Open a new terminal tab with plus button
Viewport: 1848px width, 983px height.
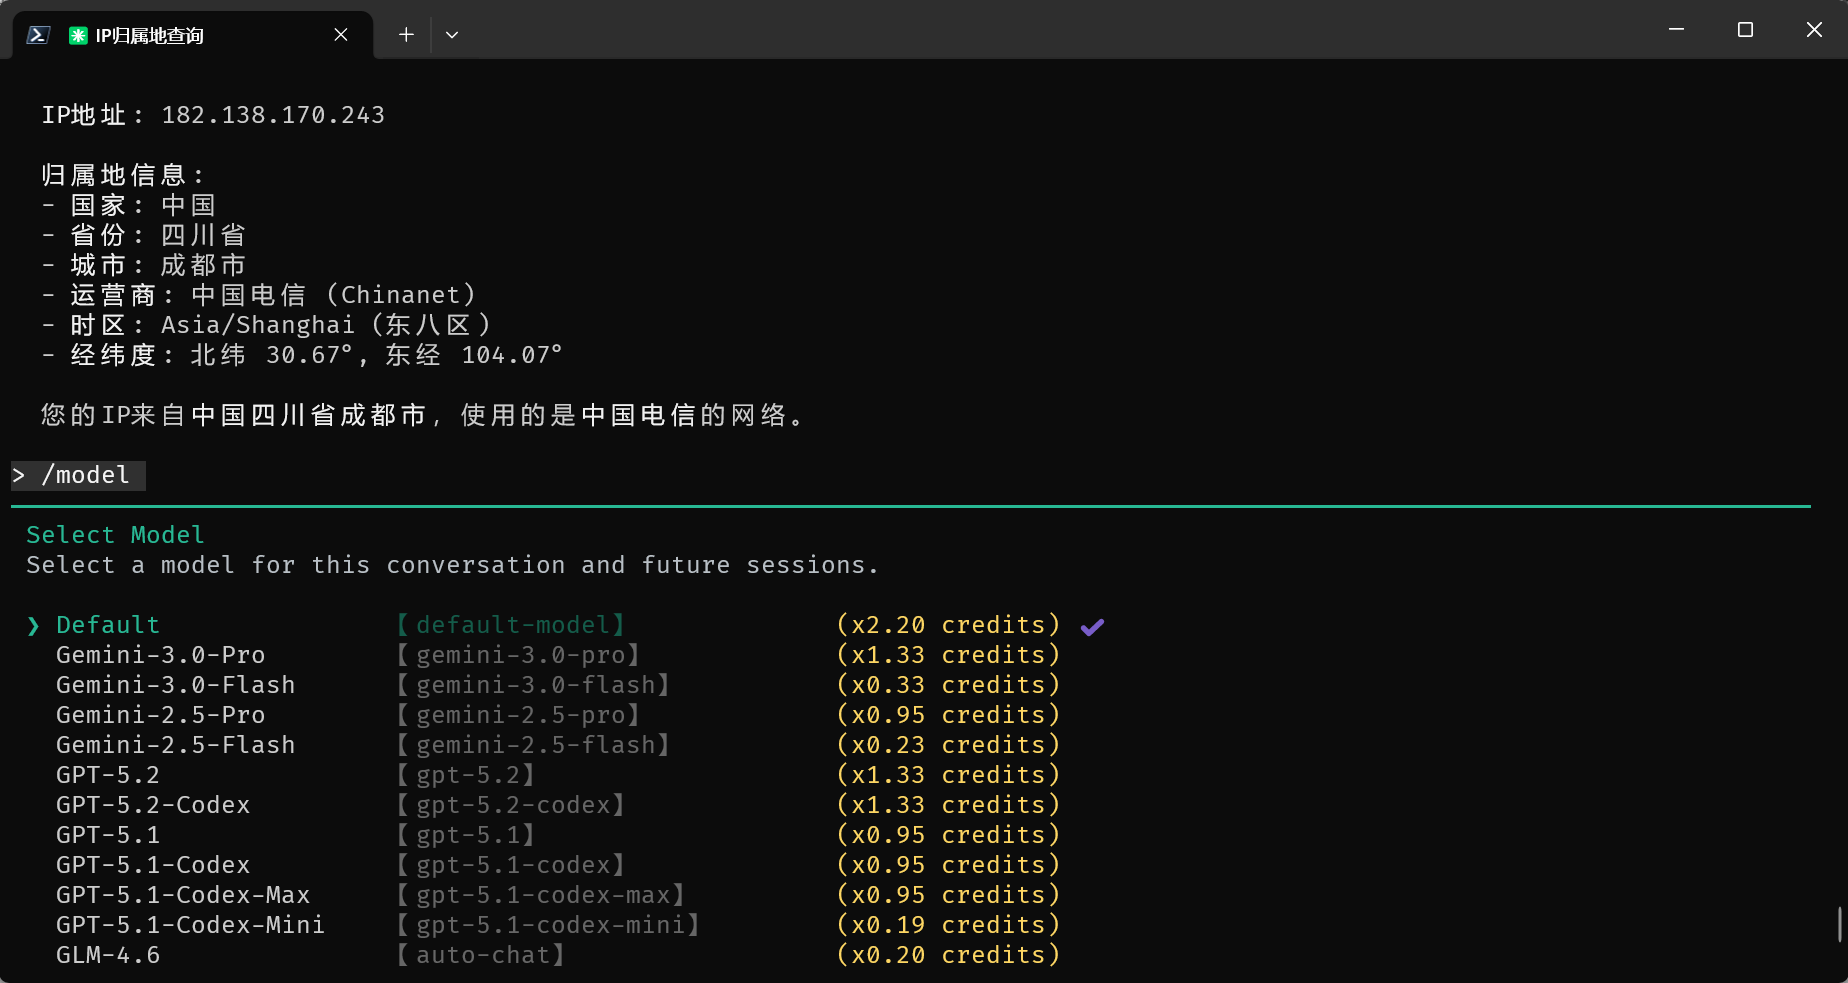pos(406,35)
